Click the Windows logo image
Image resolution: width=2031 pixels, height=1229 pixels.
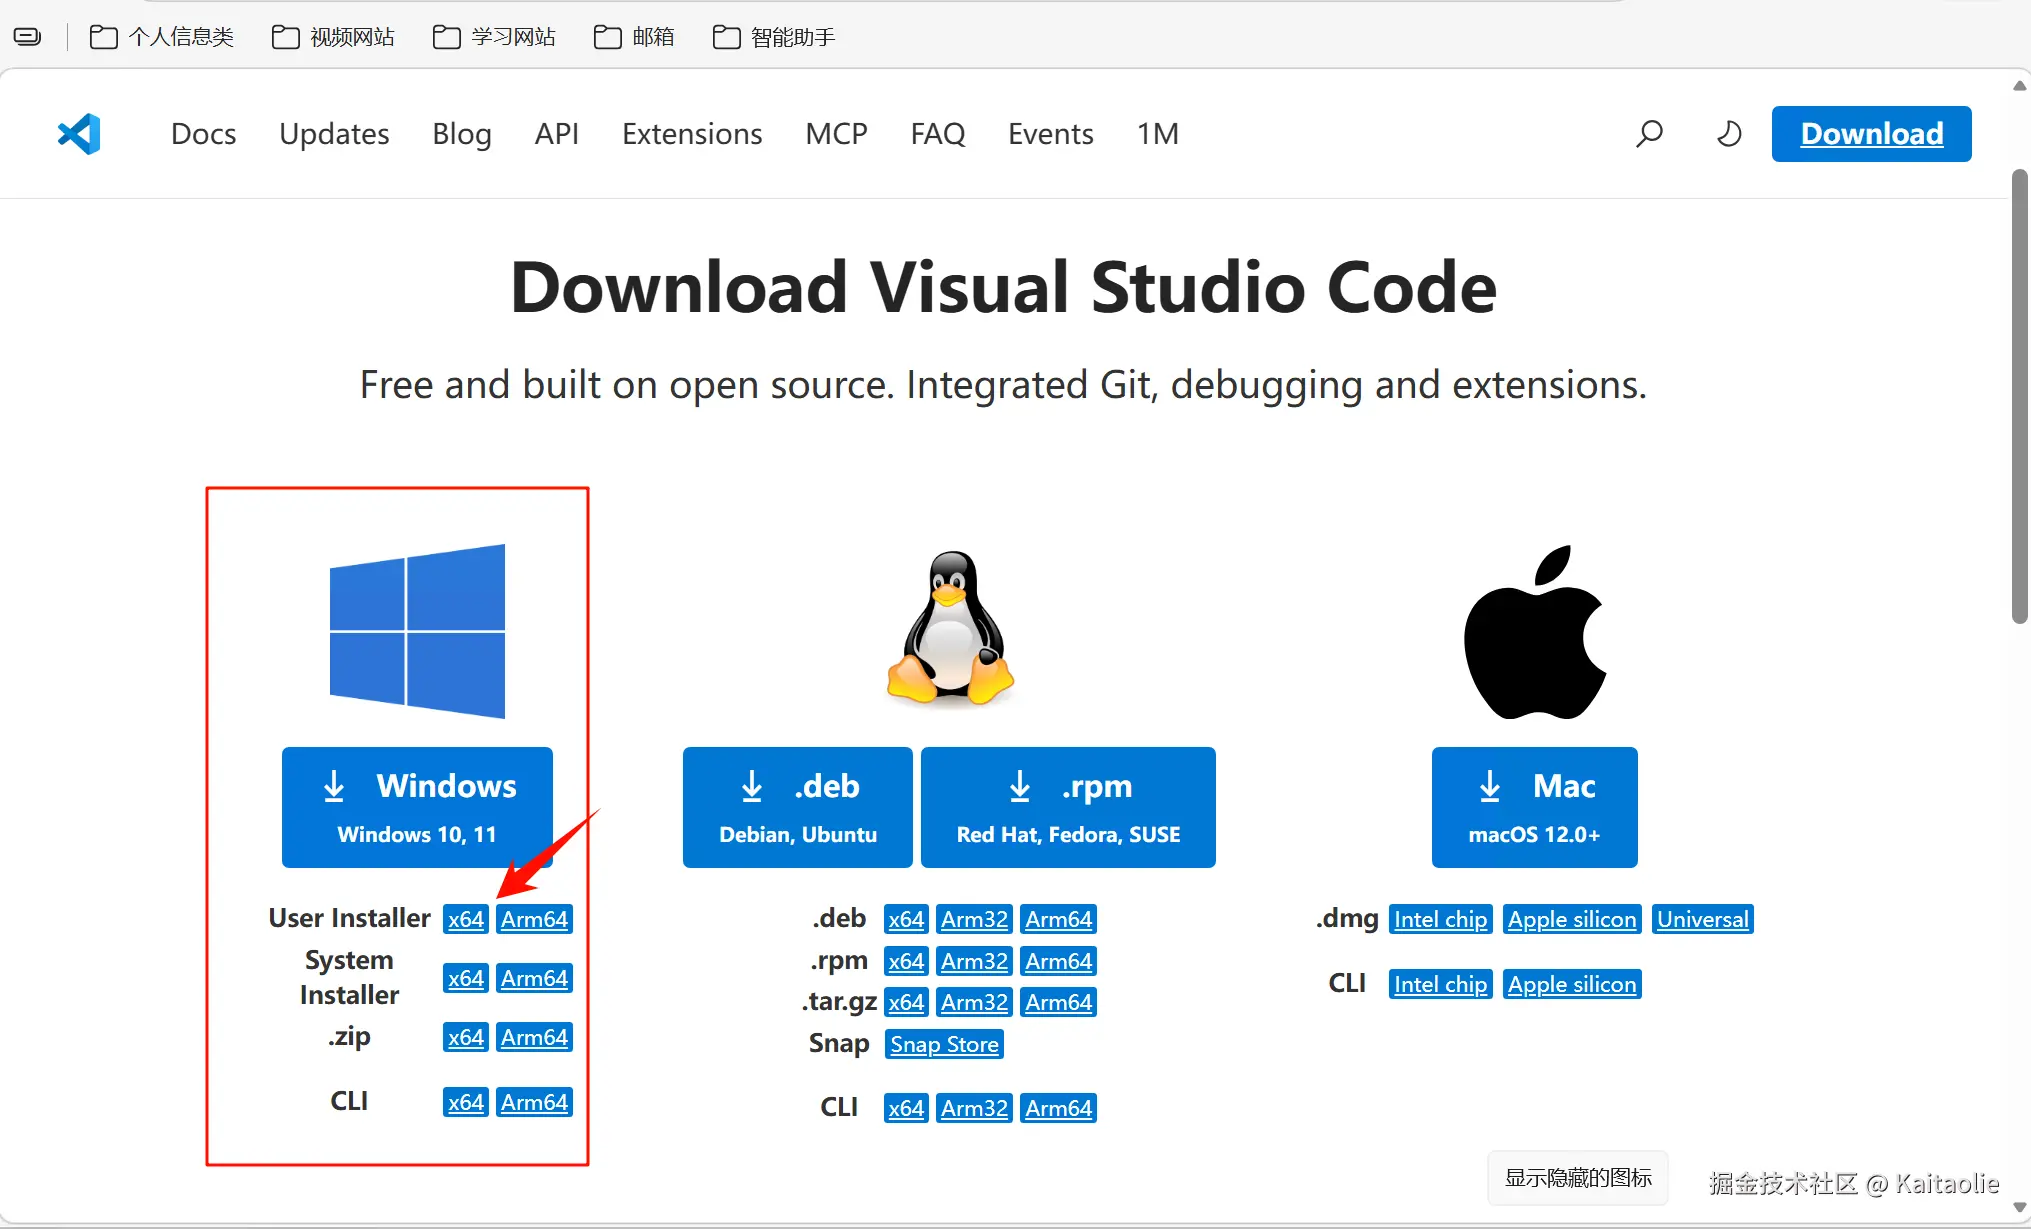point(417,631)
